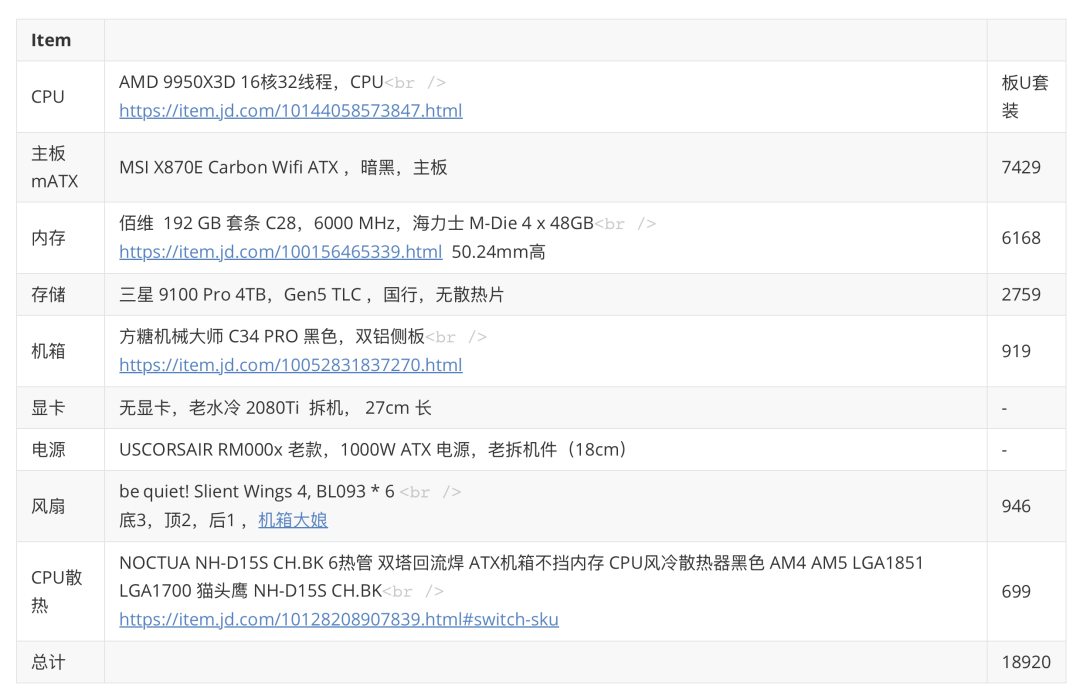Click the CPU row label

(48, 97)
